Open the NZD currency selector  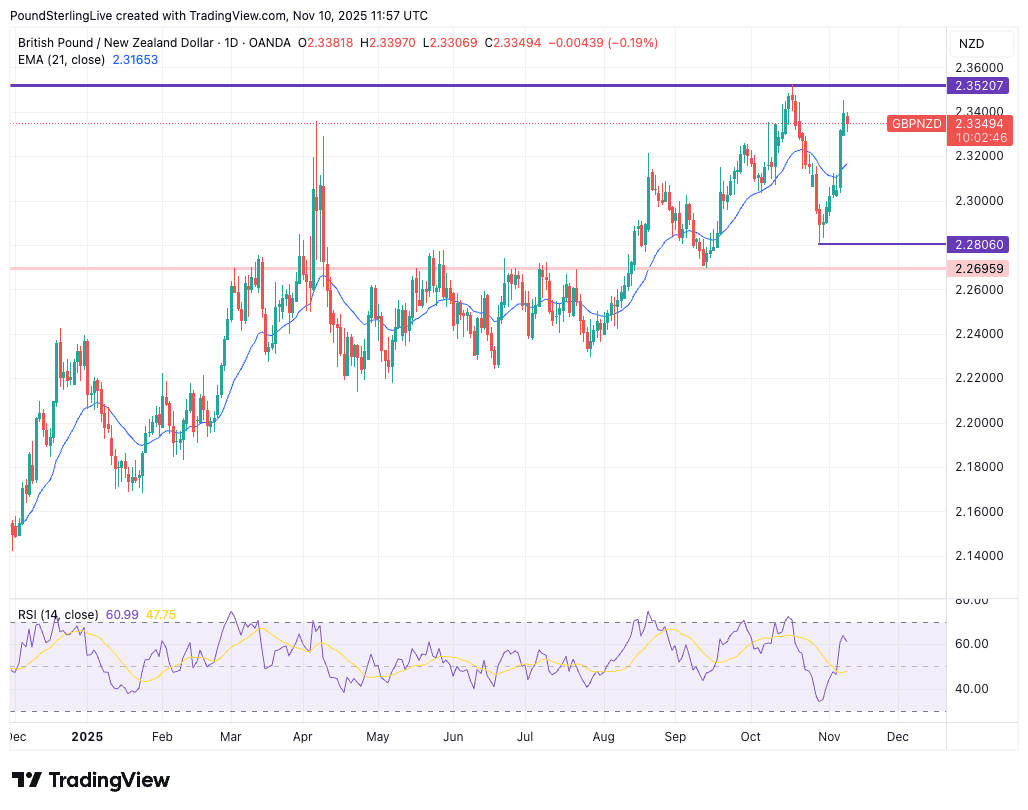point(971,43)
